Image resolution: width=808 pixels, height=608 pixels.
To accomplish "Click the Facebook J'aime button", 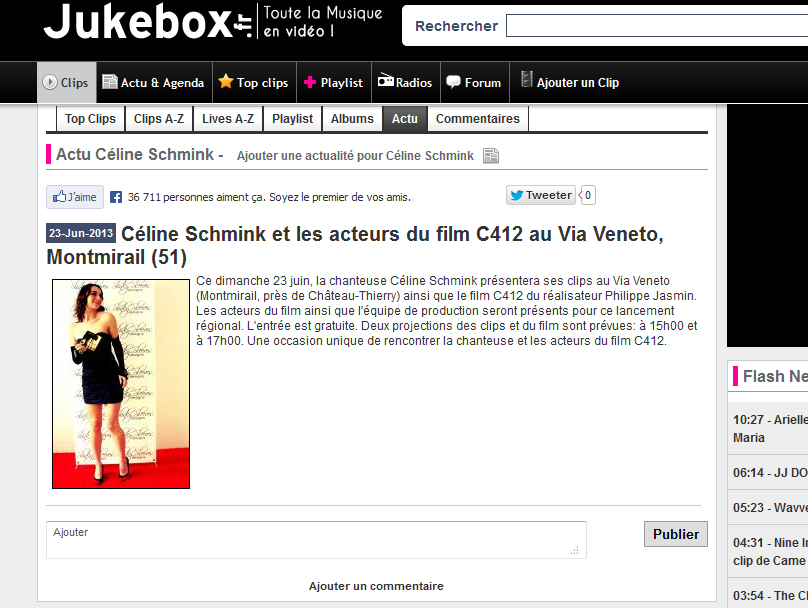I will pyautogui.click(x=75, y=197).
